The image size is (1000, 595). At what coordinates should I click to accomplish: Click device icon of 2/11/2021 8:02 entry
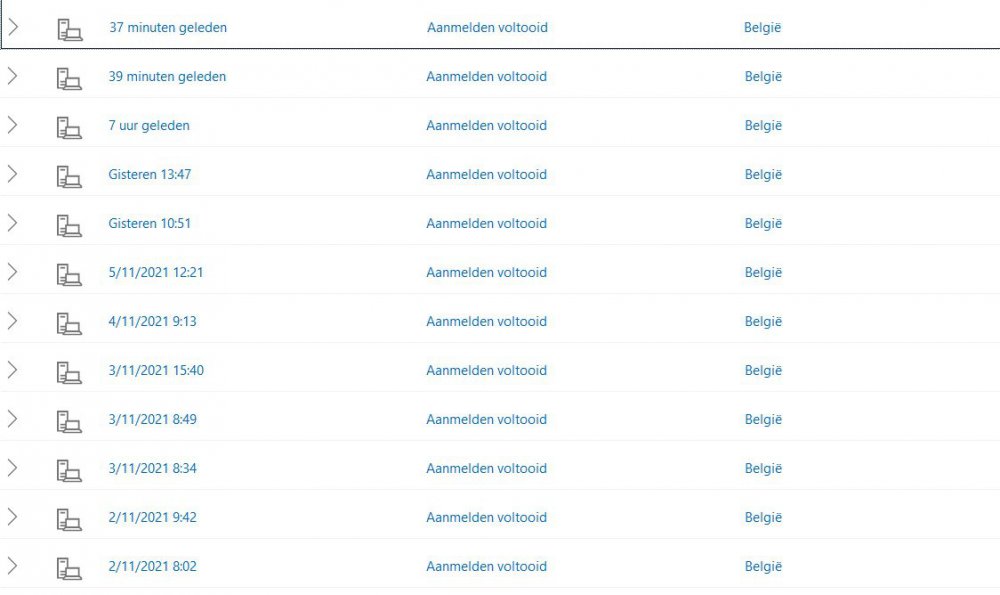point(69,567)
